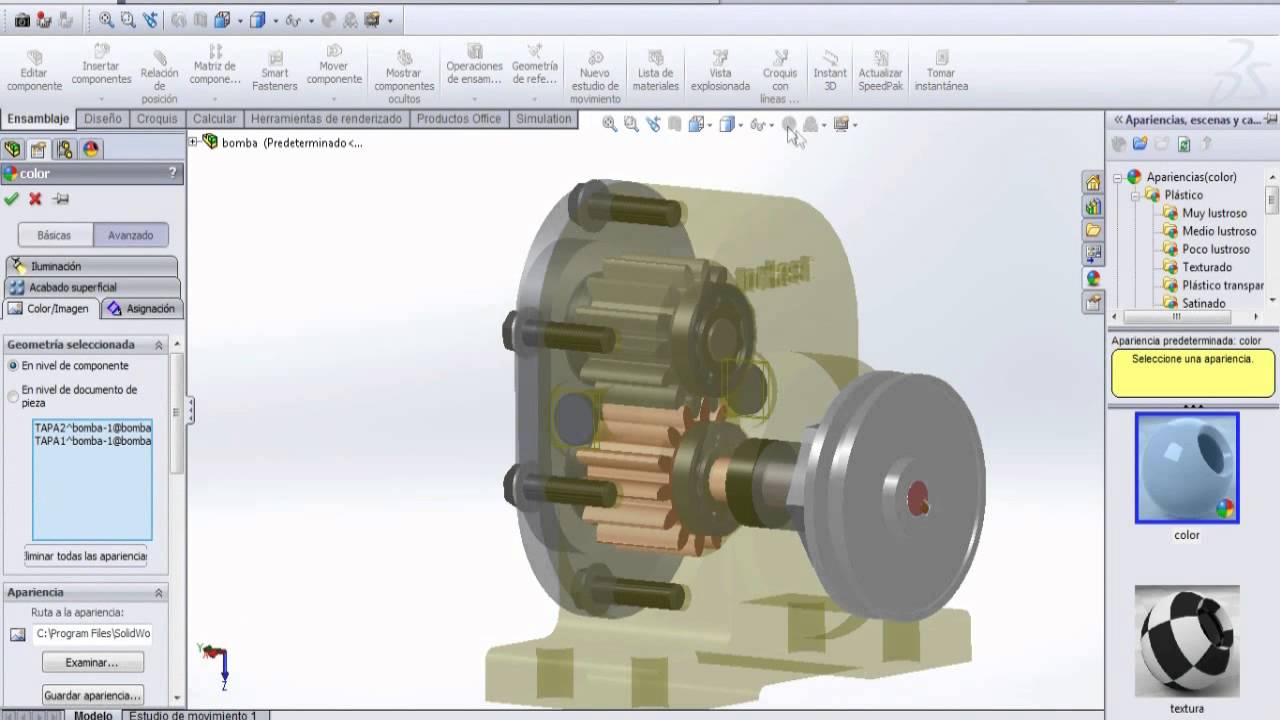Click the Zoom to Fit icon above the viewport

(x=609, y=124)
